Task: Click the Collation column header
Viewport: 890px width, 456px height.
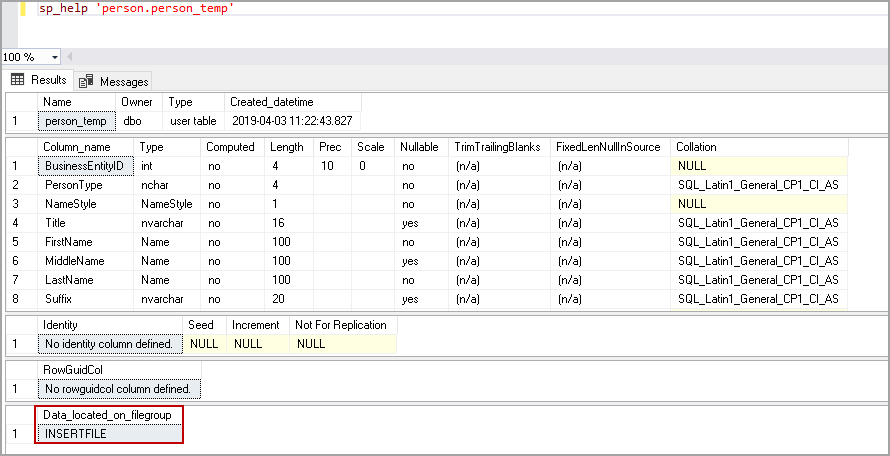Action: coord(696,147)
